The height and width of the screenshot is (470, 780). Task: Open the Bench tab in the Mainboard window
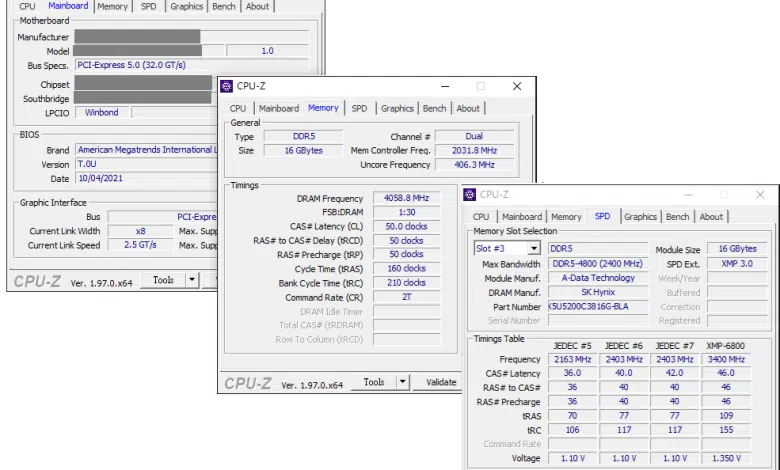224,6
